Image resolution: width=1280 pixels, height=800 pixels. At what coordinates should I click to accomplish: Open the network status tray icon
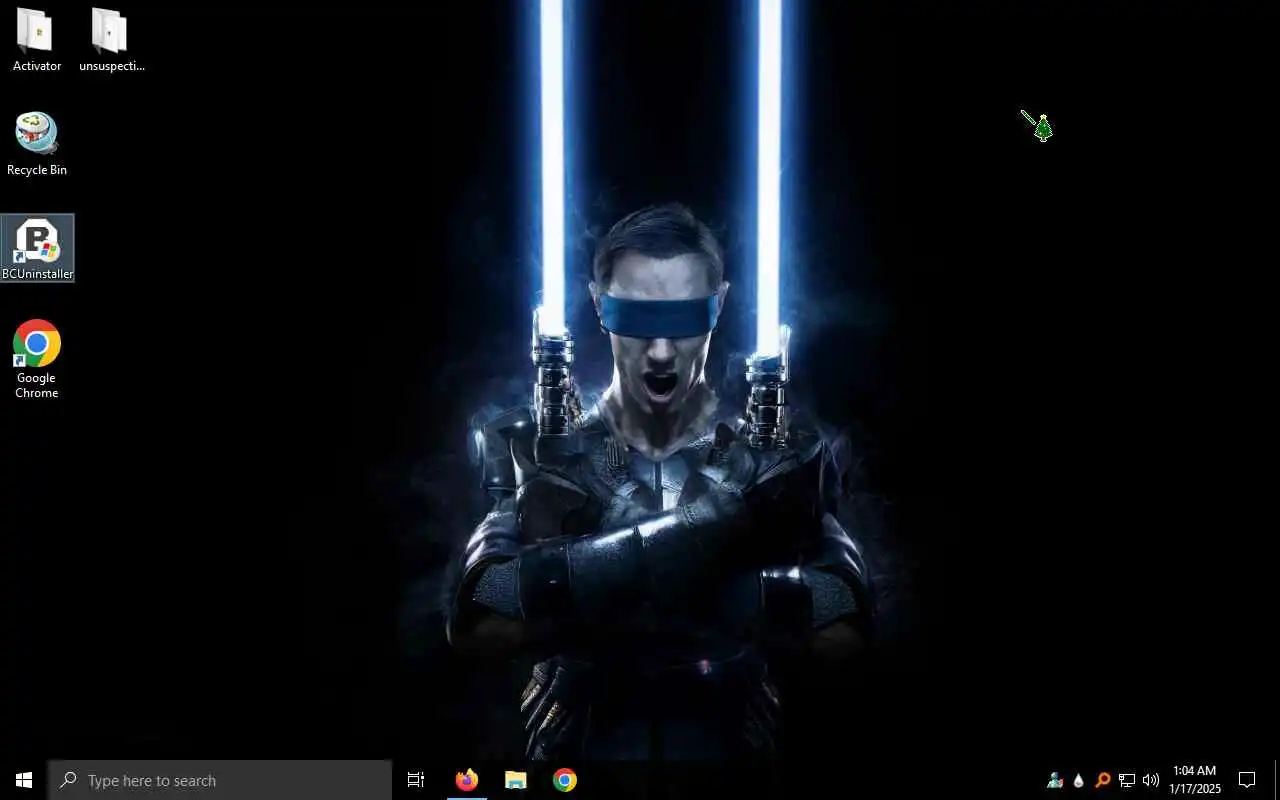(1127, 780)
